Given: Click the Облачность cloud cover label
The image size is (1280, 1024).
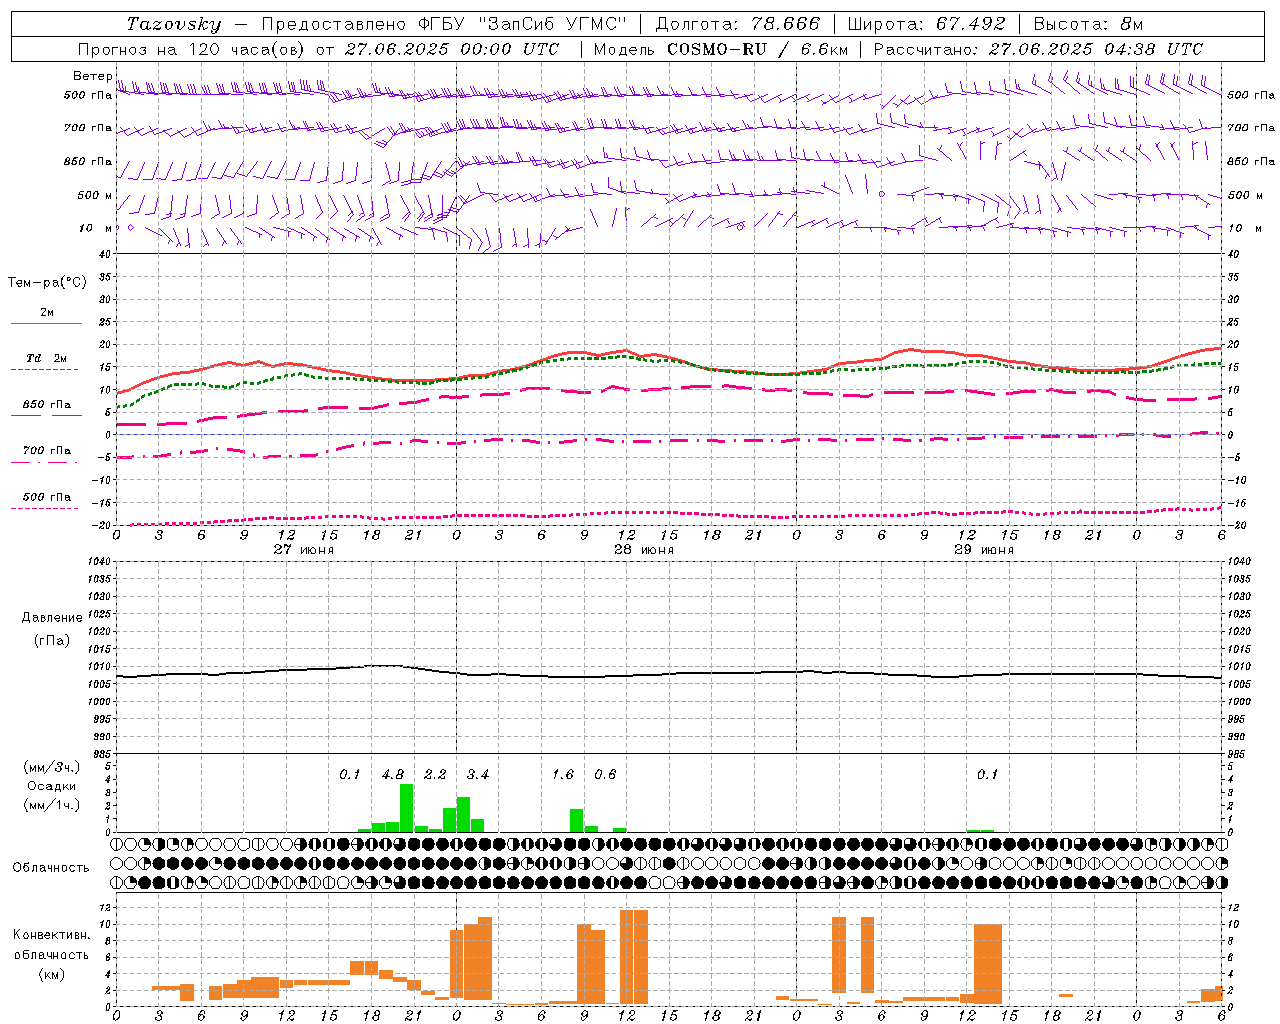Looking at the screenshot, I should click(51, 868).
